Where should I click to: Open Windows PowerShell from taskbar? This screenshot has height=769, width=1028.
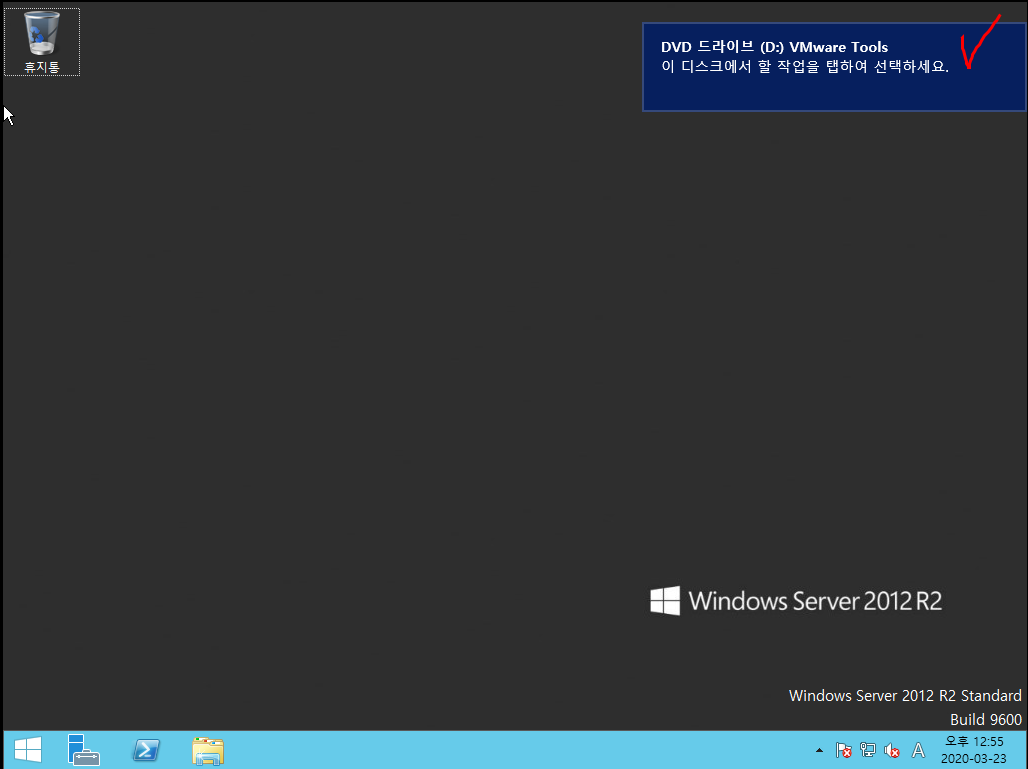[146, 749]
